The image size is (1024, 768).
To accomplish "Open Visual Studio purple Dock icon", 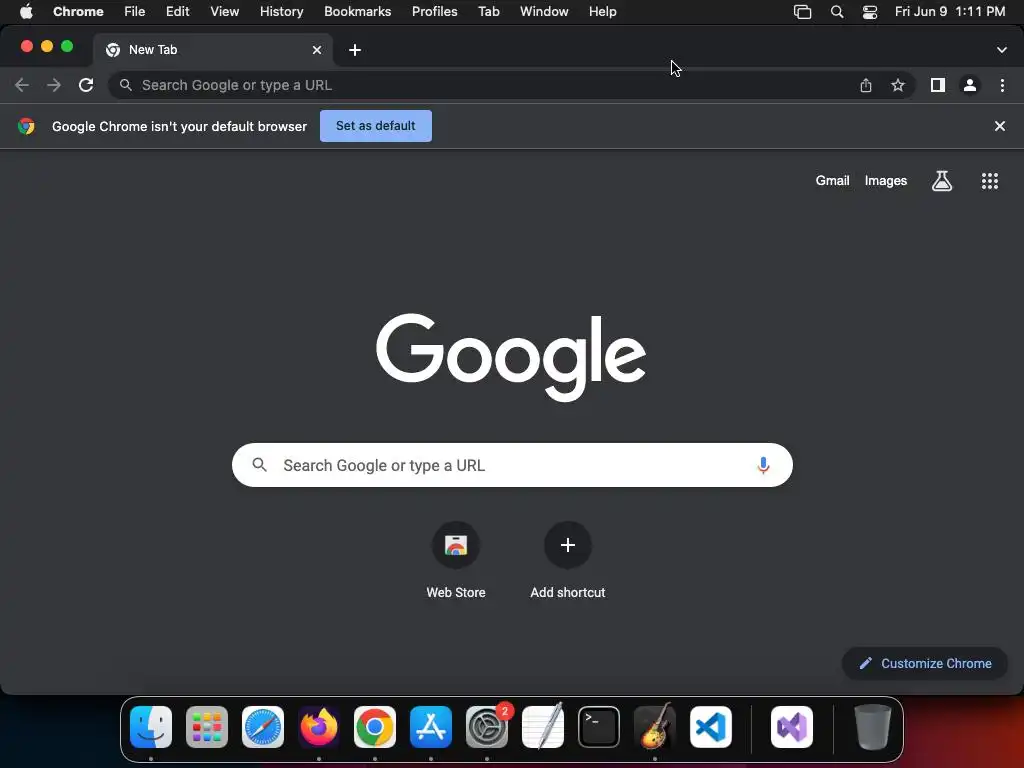I will (x=792, y=727).
